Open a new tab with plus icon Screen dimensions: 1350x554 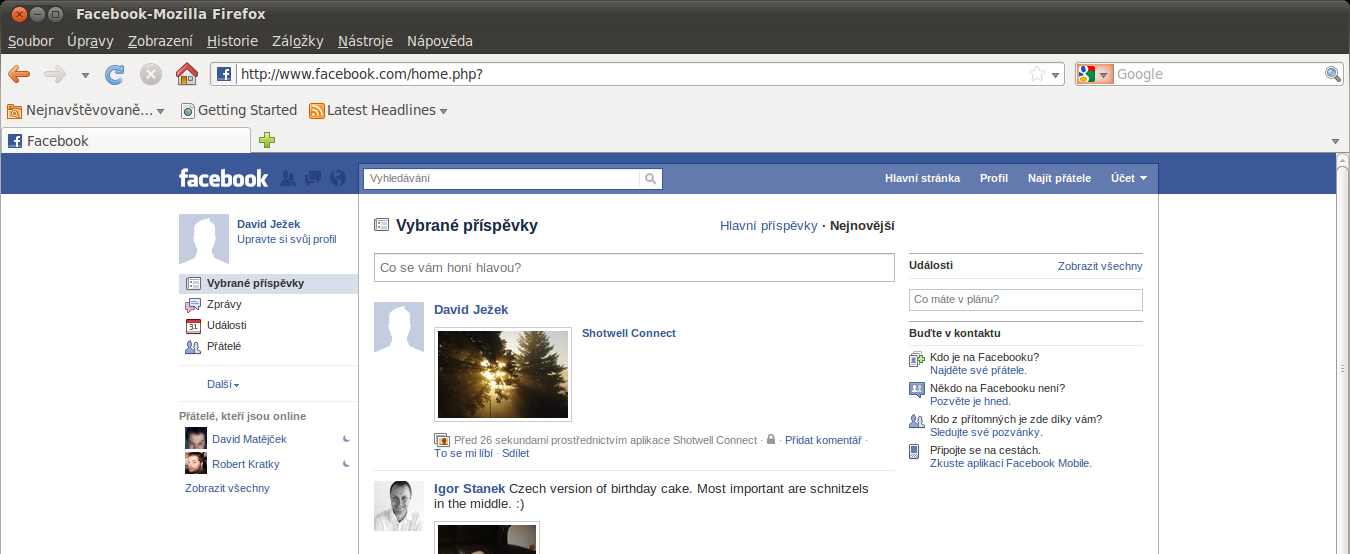pos(267,140)
